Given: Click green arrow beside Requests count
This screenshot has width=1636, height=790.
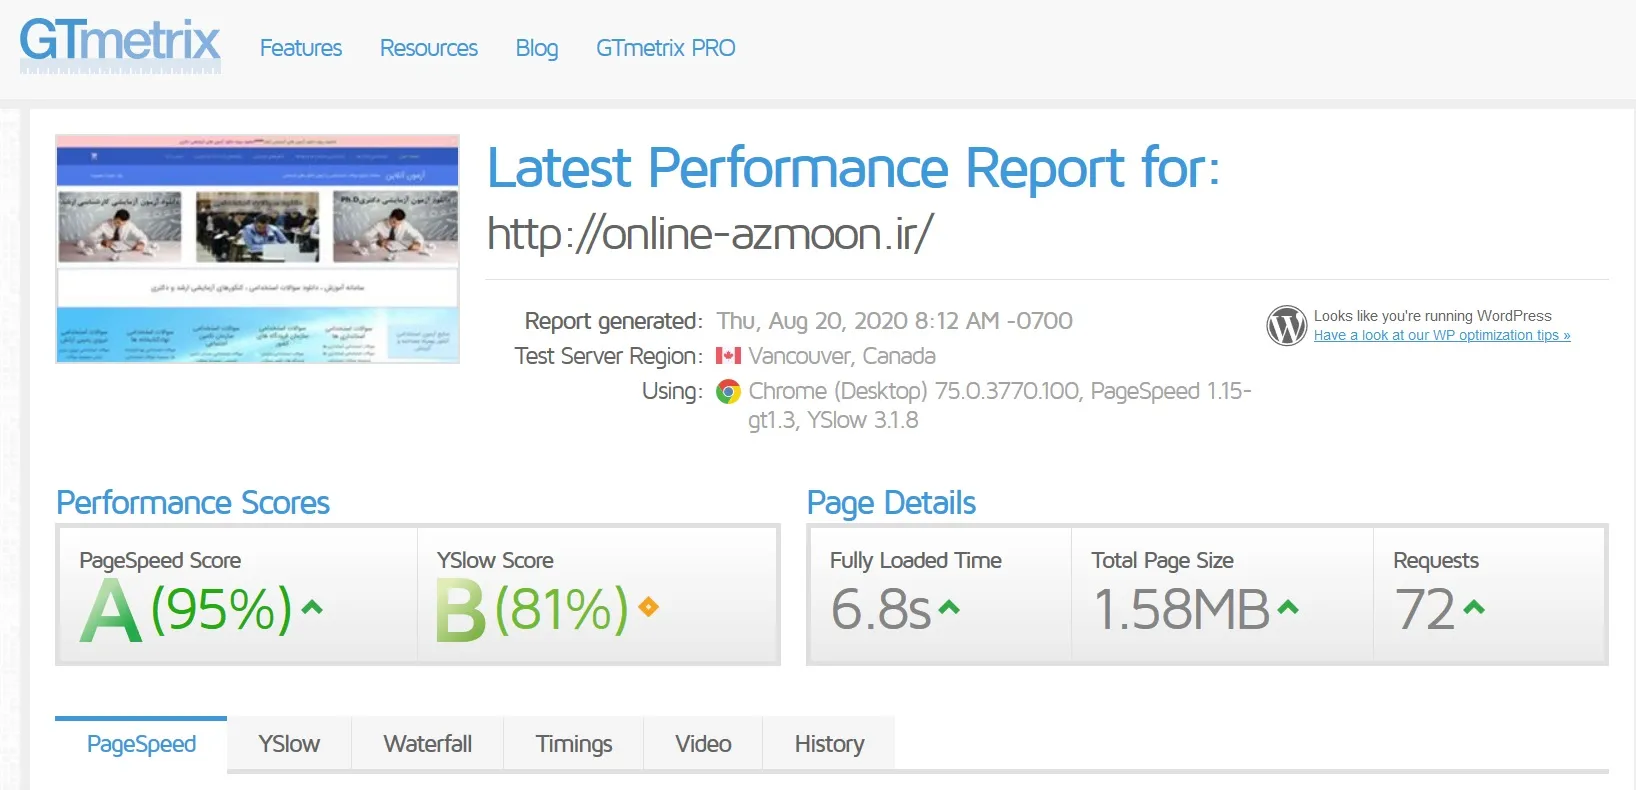Looking at the screenshot, I should coord(1474,607).
